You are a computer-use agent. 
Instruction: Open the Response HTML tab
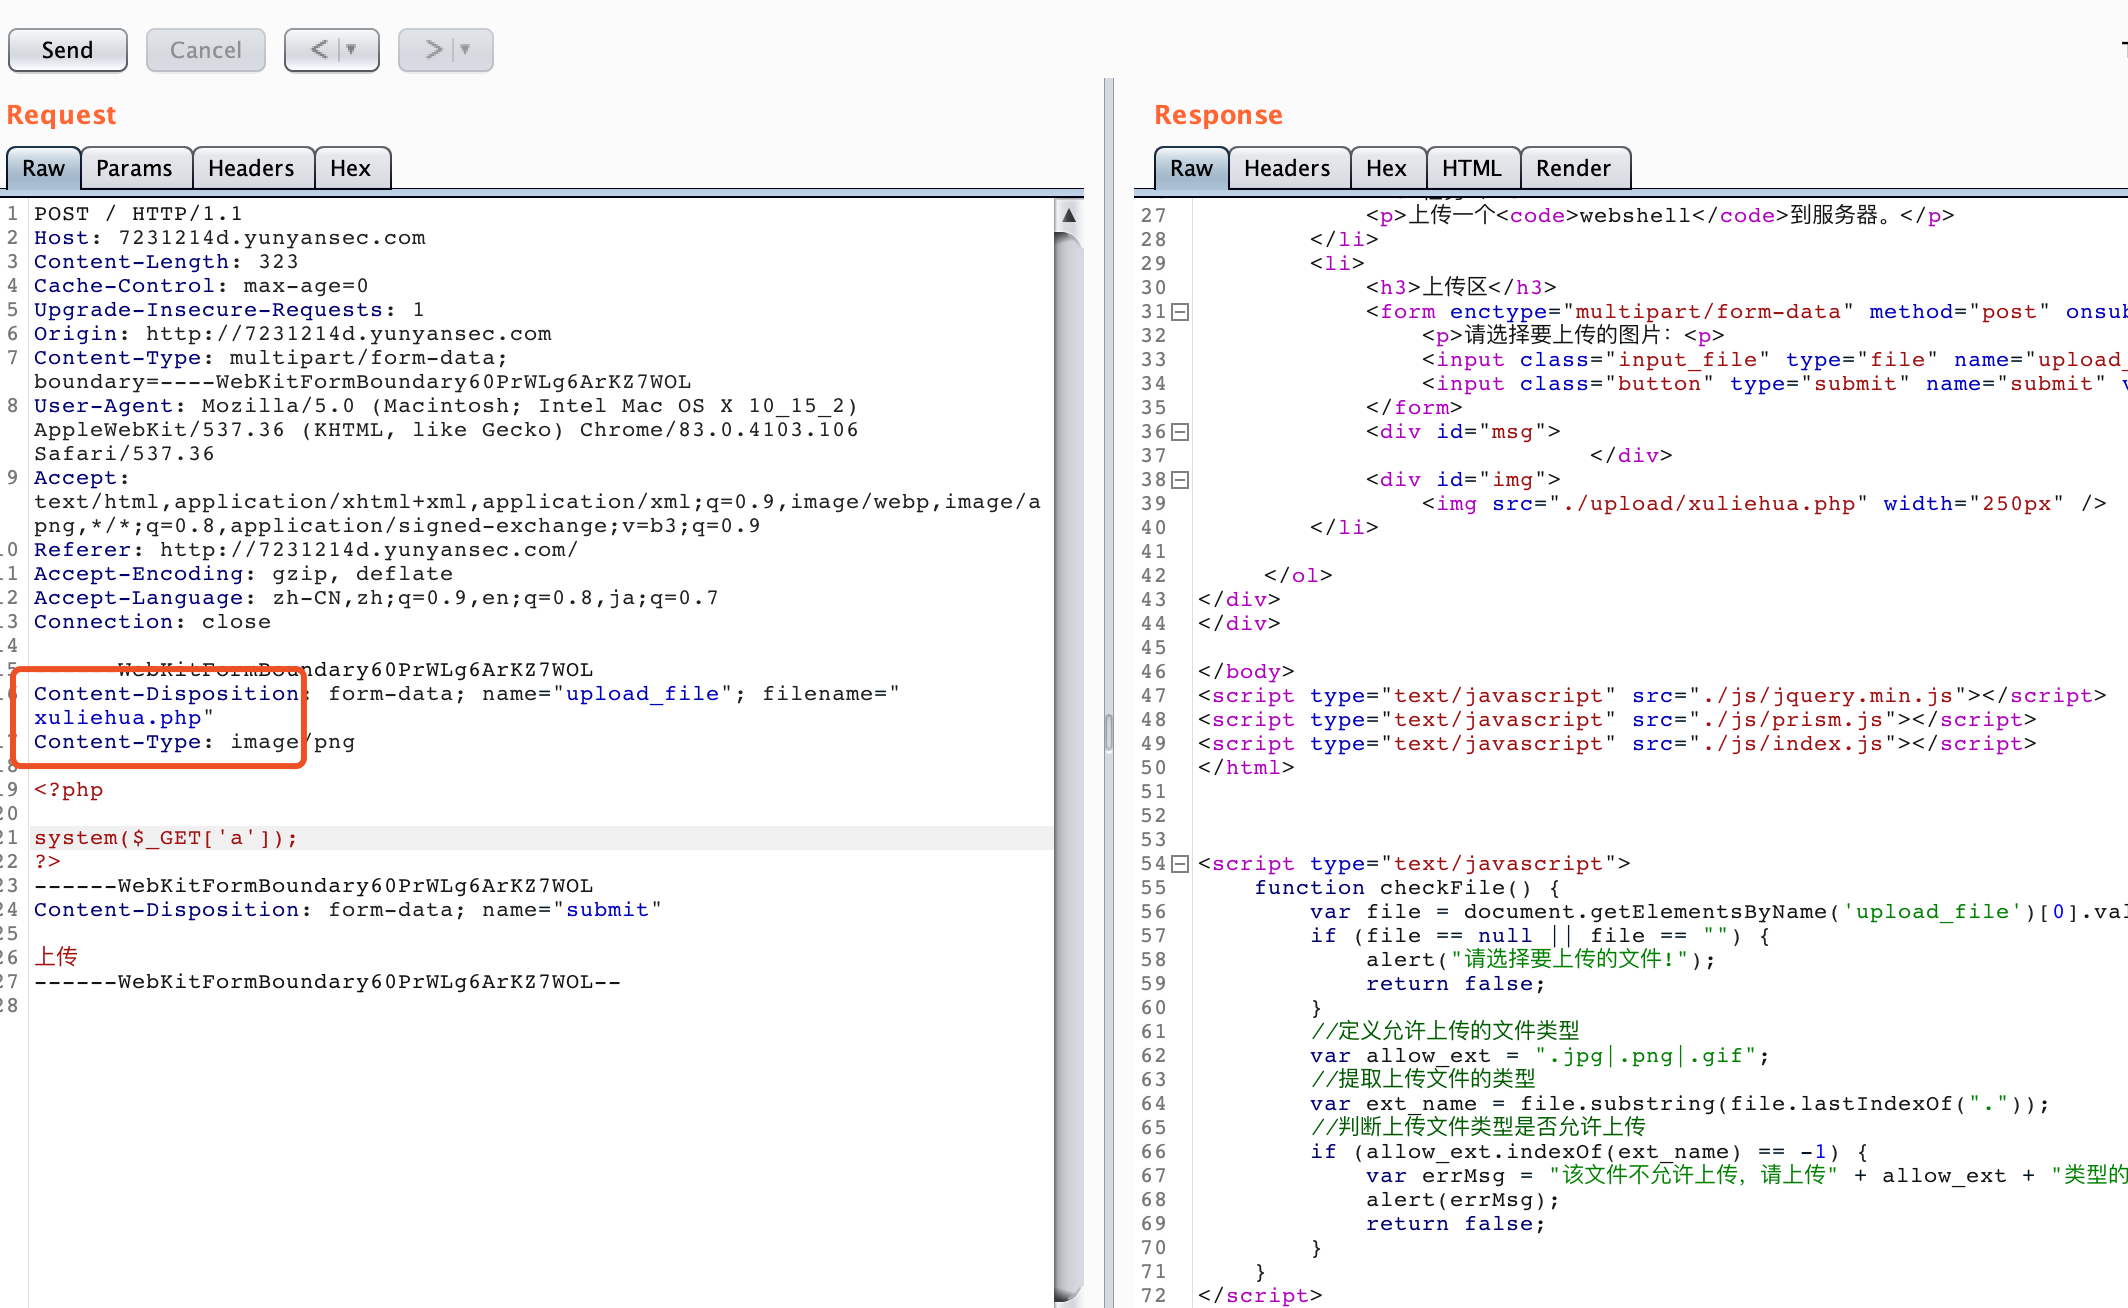(1472, 168)
